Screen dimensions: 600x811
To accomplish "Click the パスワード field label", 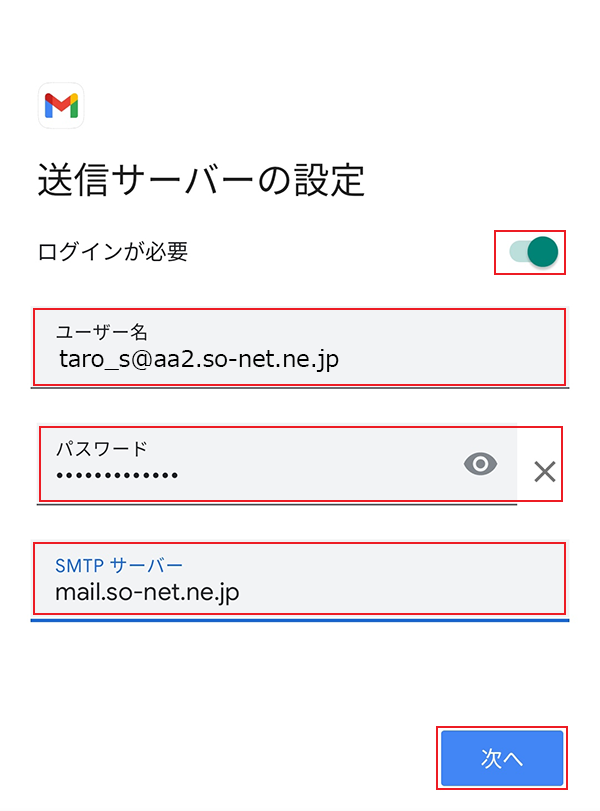I will [x=101, y=448].
